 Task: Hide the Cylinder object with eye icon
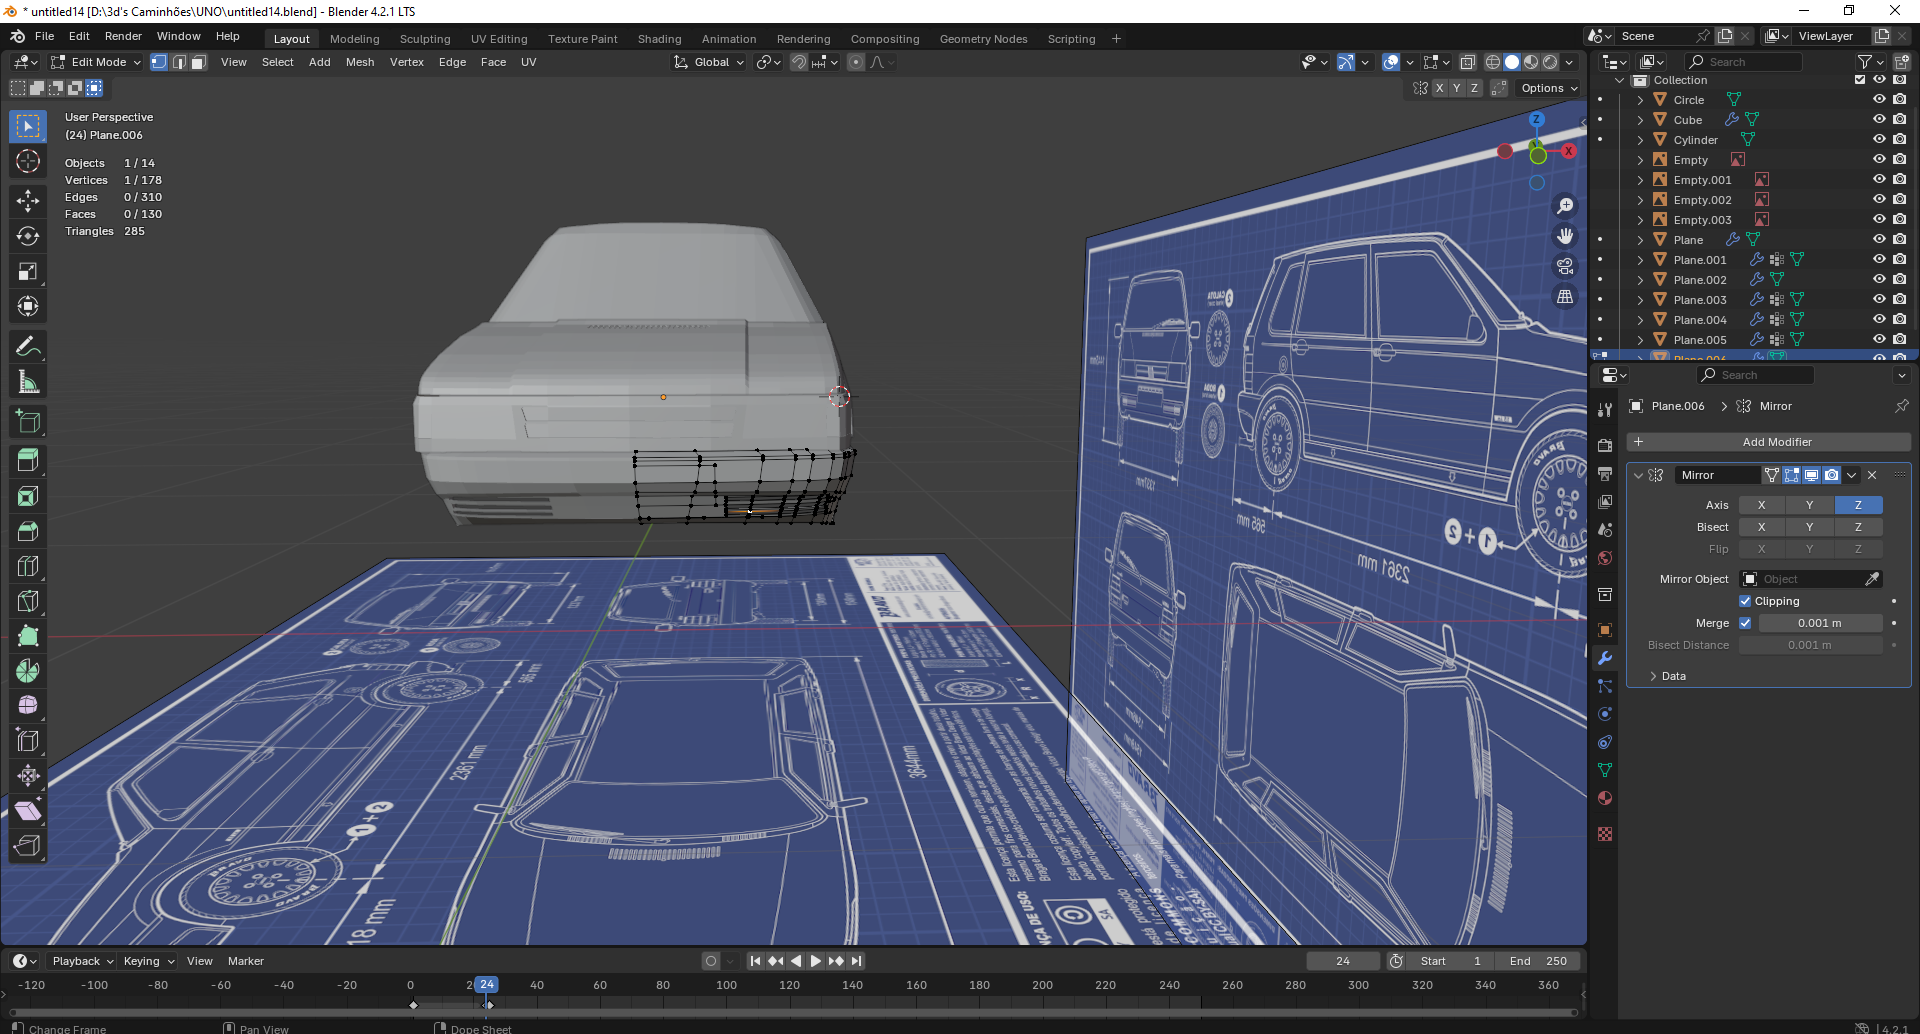tap(1879, 140)
